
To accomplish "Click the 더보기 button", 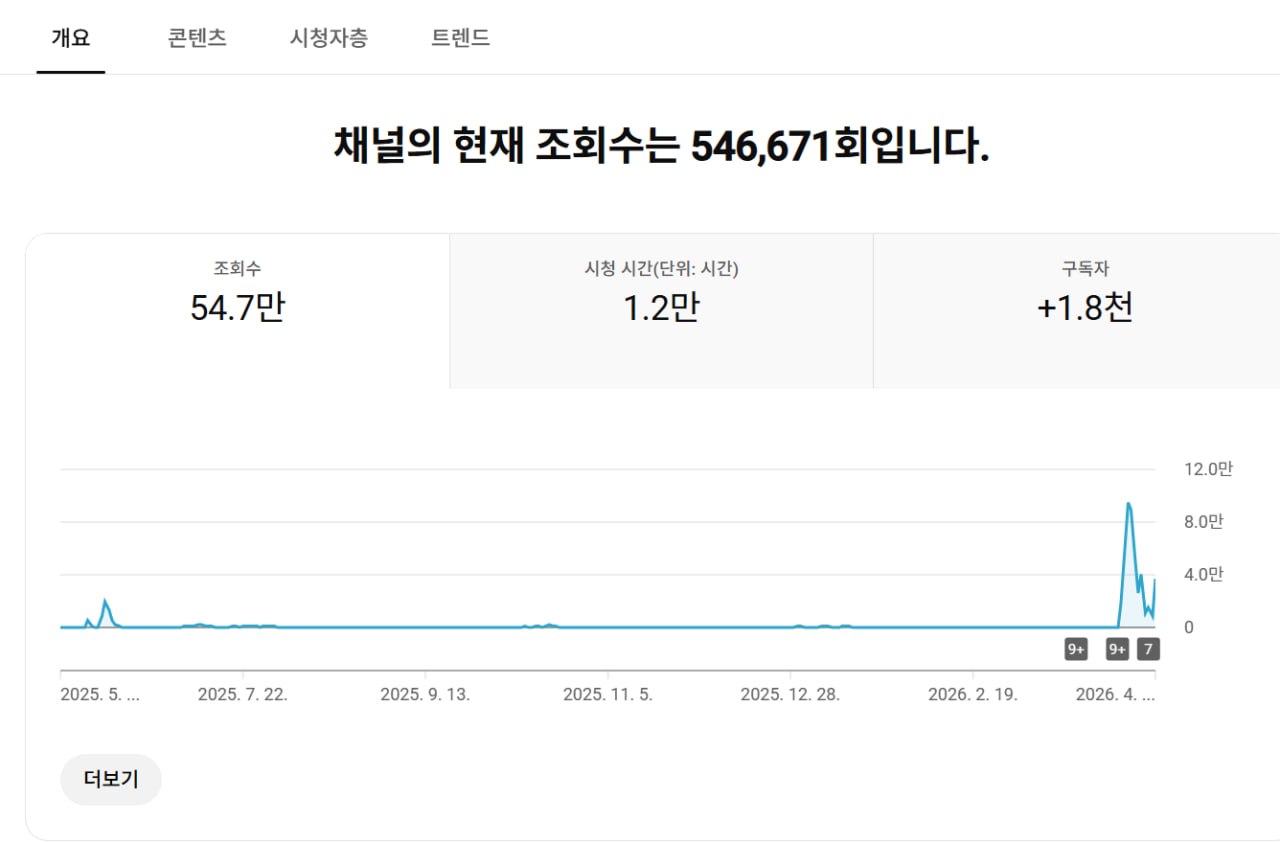I will pos(111,780).
